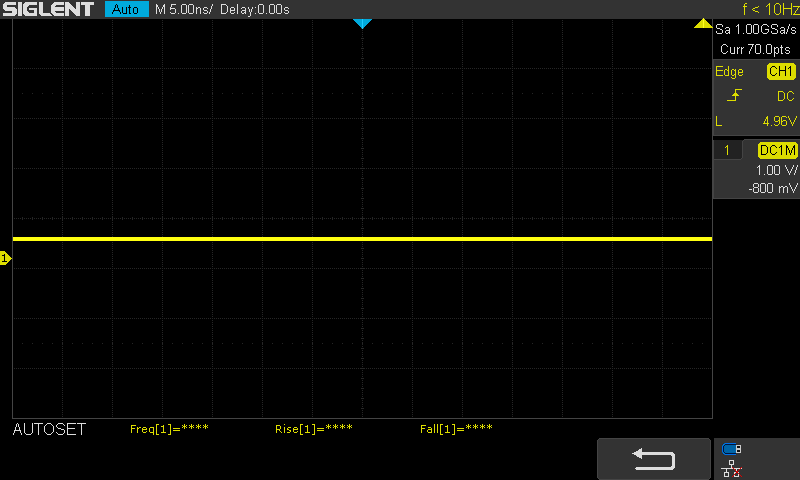Click the USB device status icon
This screenshot has width=800, height=480.
(x=732, y=449)
